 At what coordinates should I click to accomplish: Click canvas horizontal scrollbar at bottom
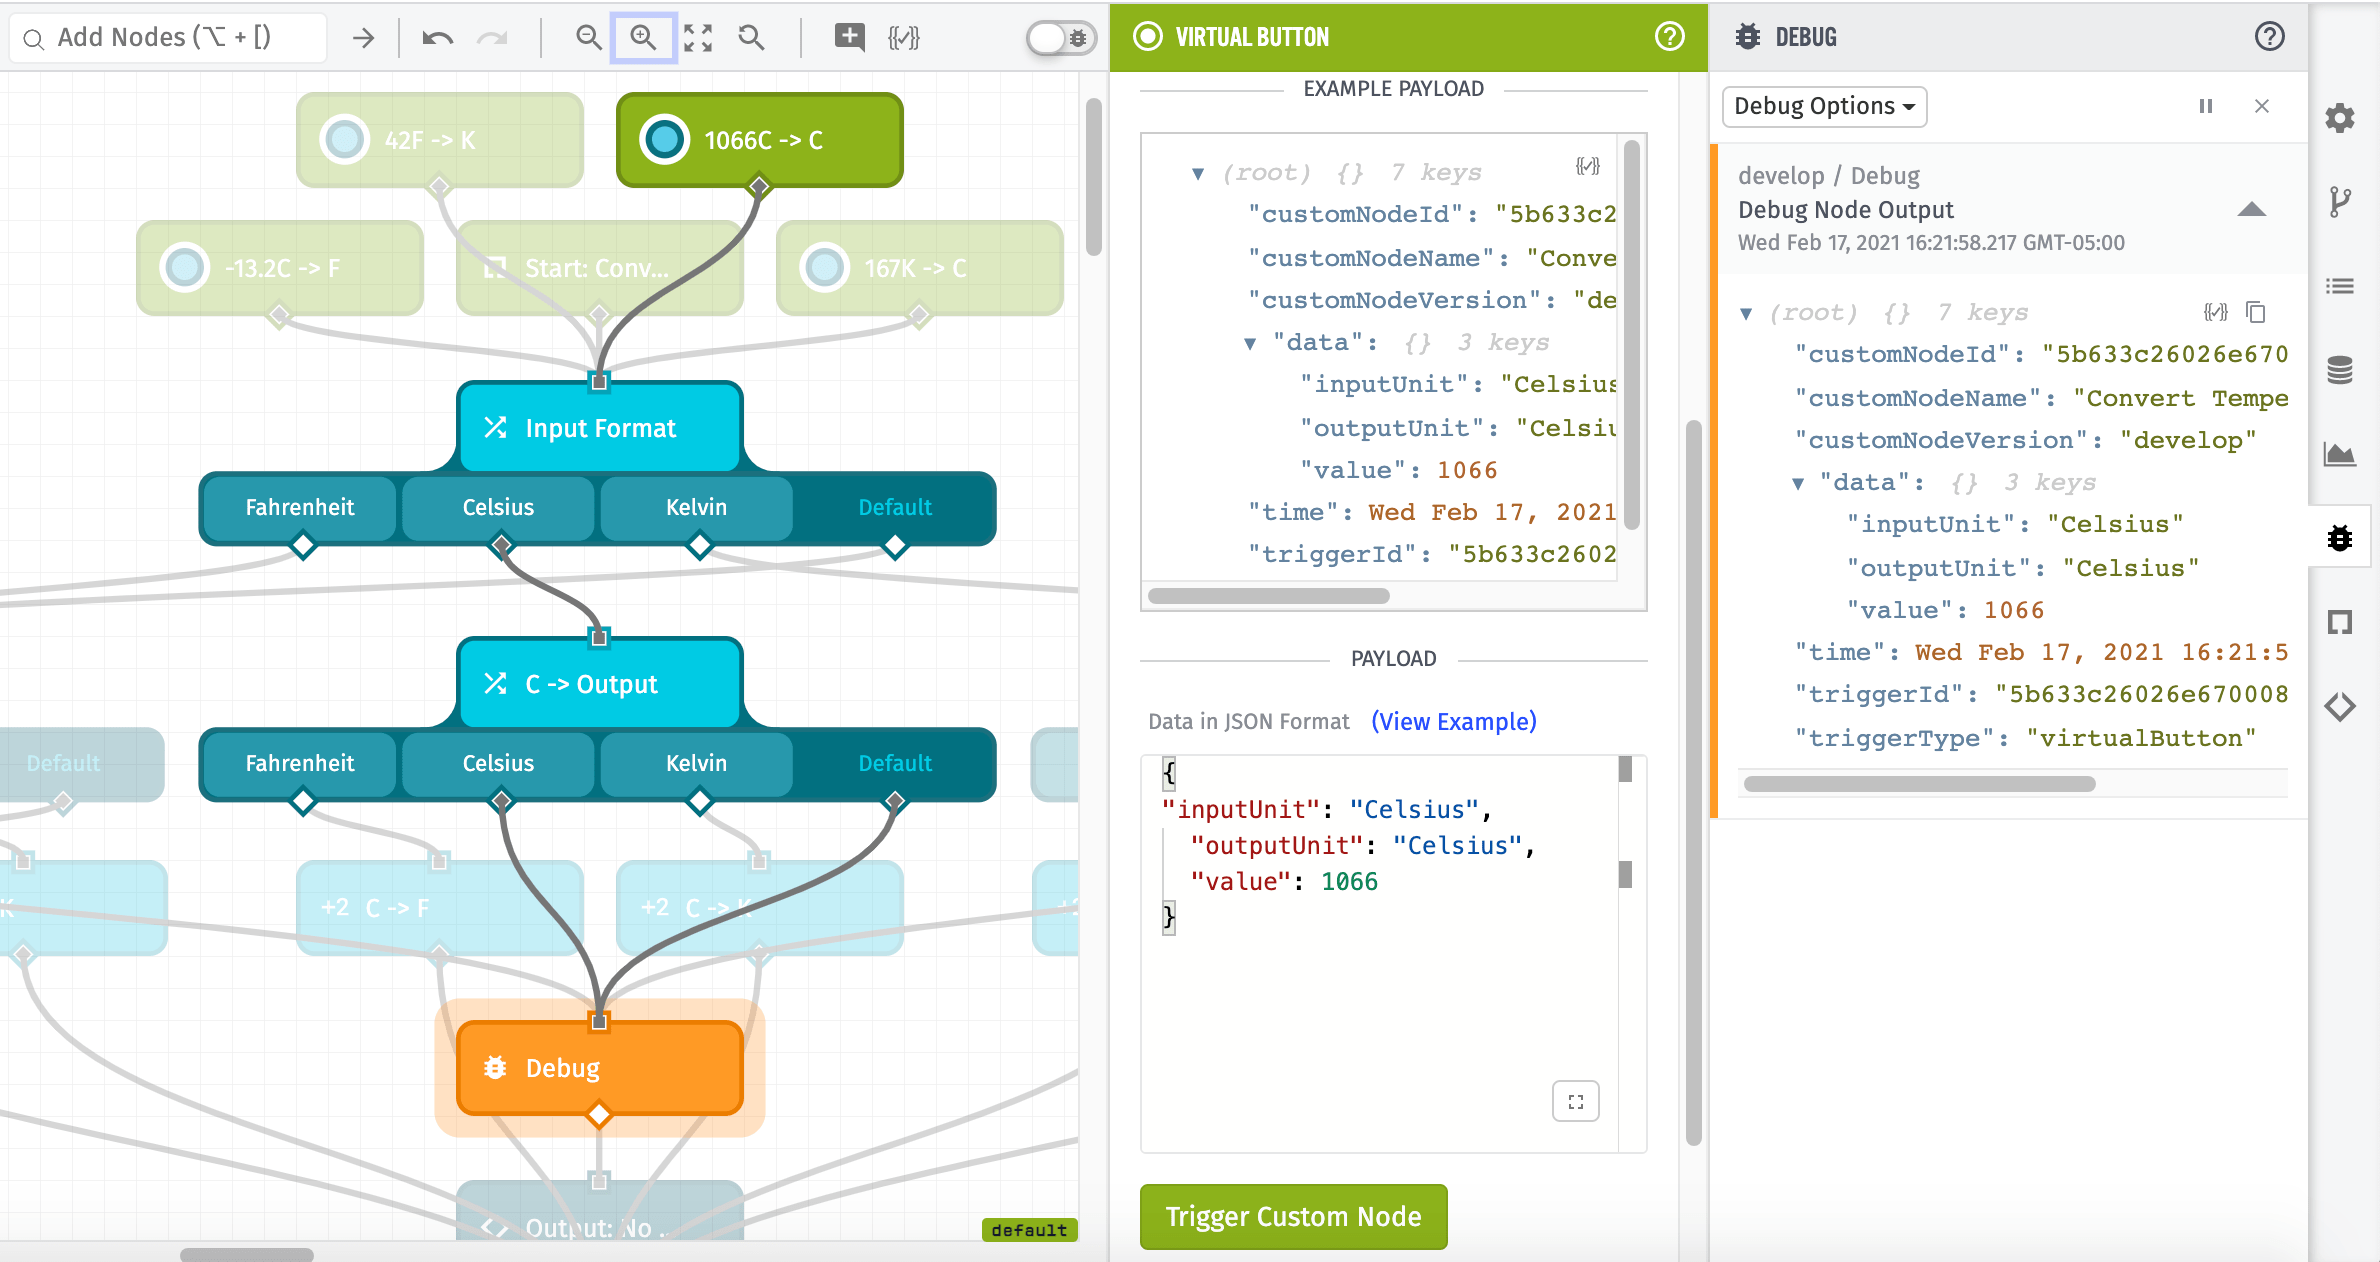coord(246,1254)
